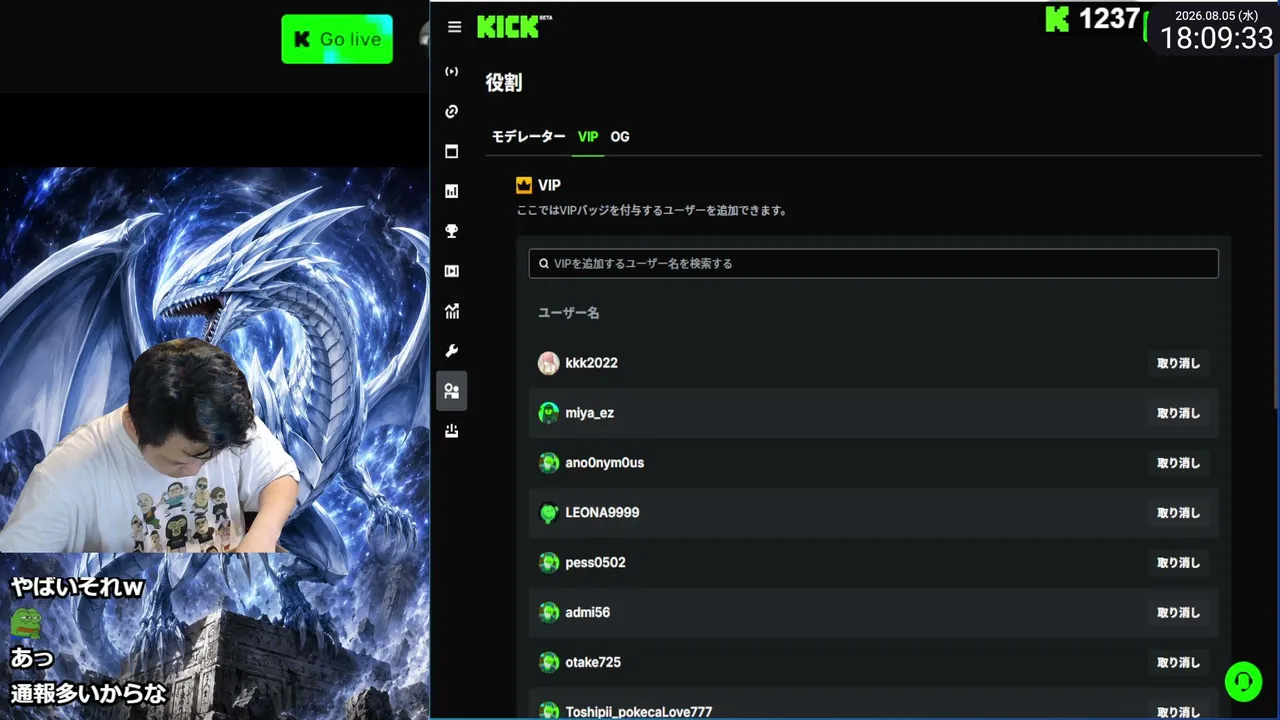Open the wrench settings icon in the sidebar
Screen dimensions: 1280x720
452,351
